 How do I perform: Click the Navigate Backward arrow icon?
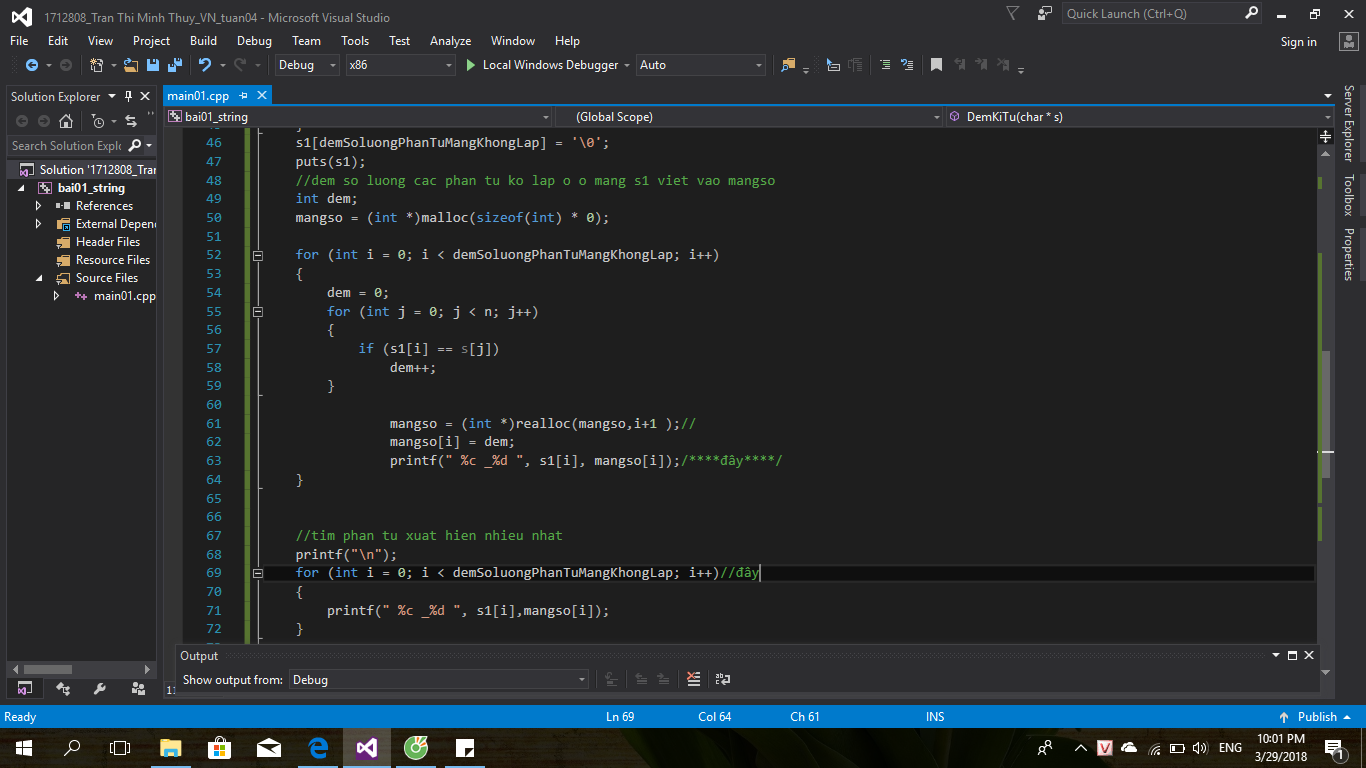click(32, 65)
